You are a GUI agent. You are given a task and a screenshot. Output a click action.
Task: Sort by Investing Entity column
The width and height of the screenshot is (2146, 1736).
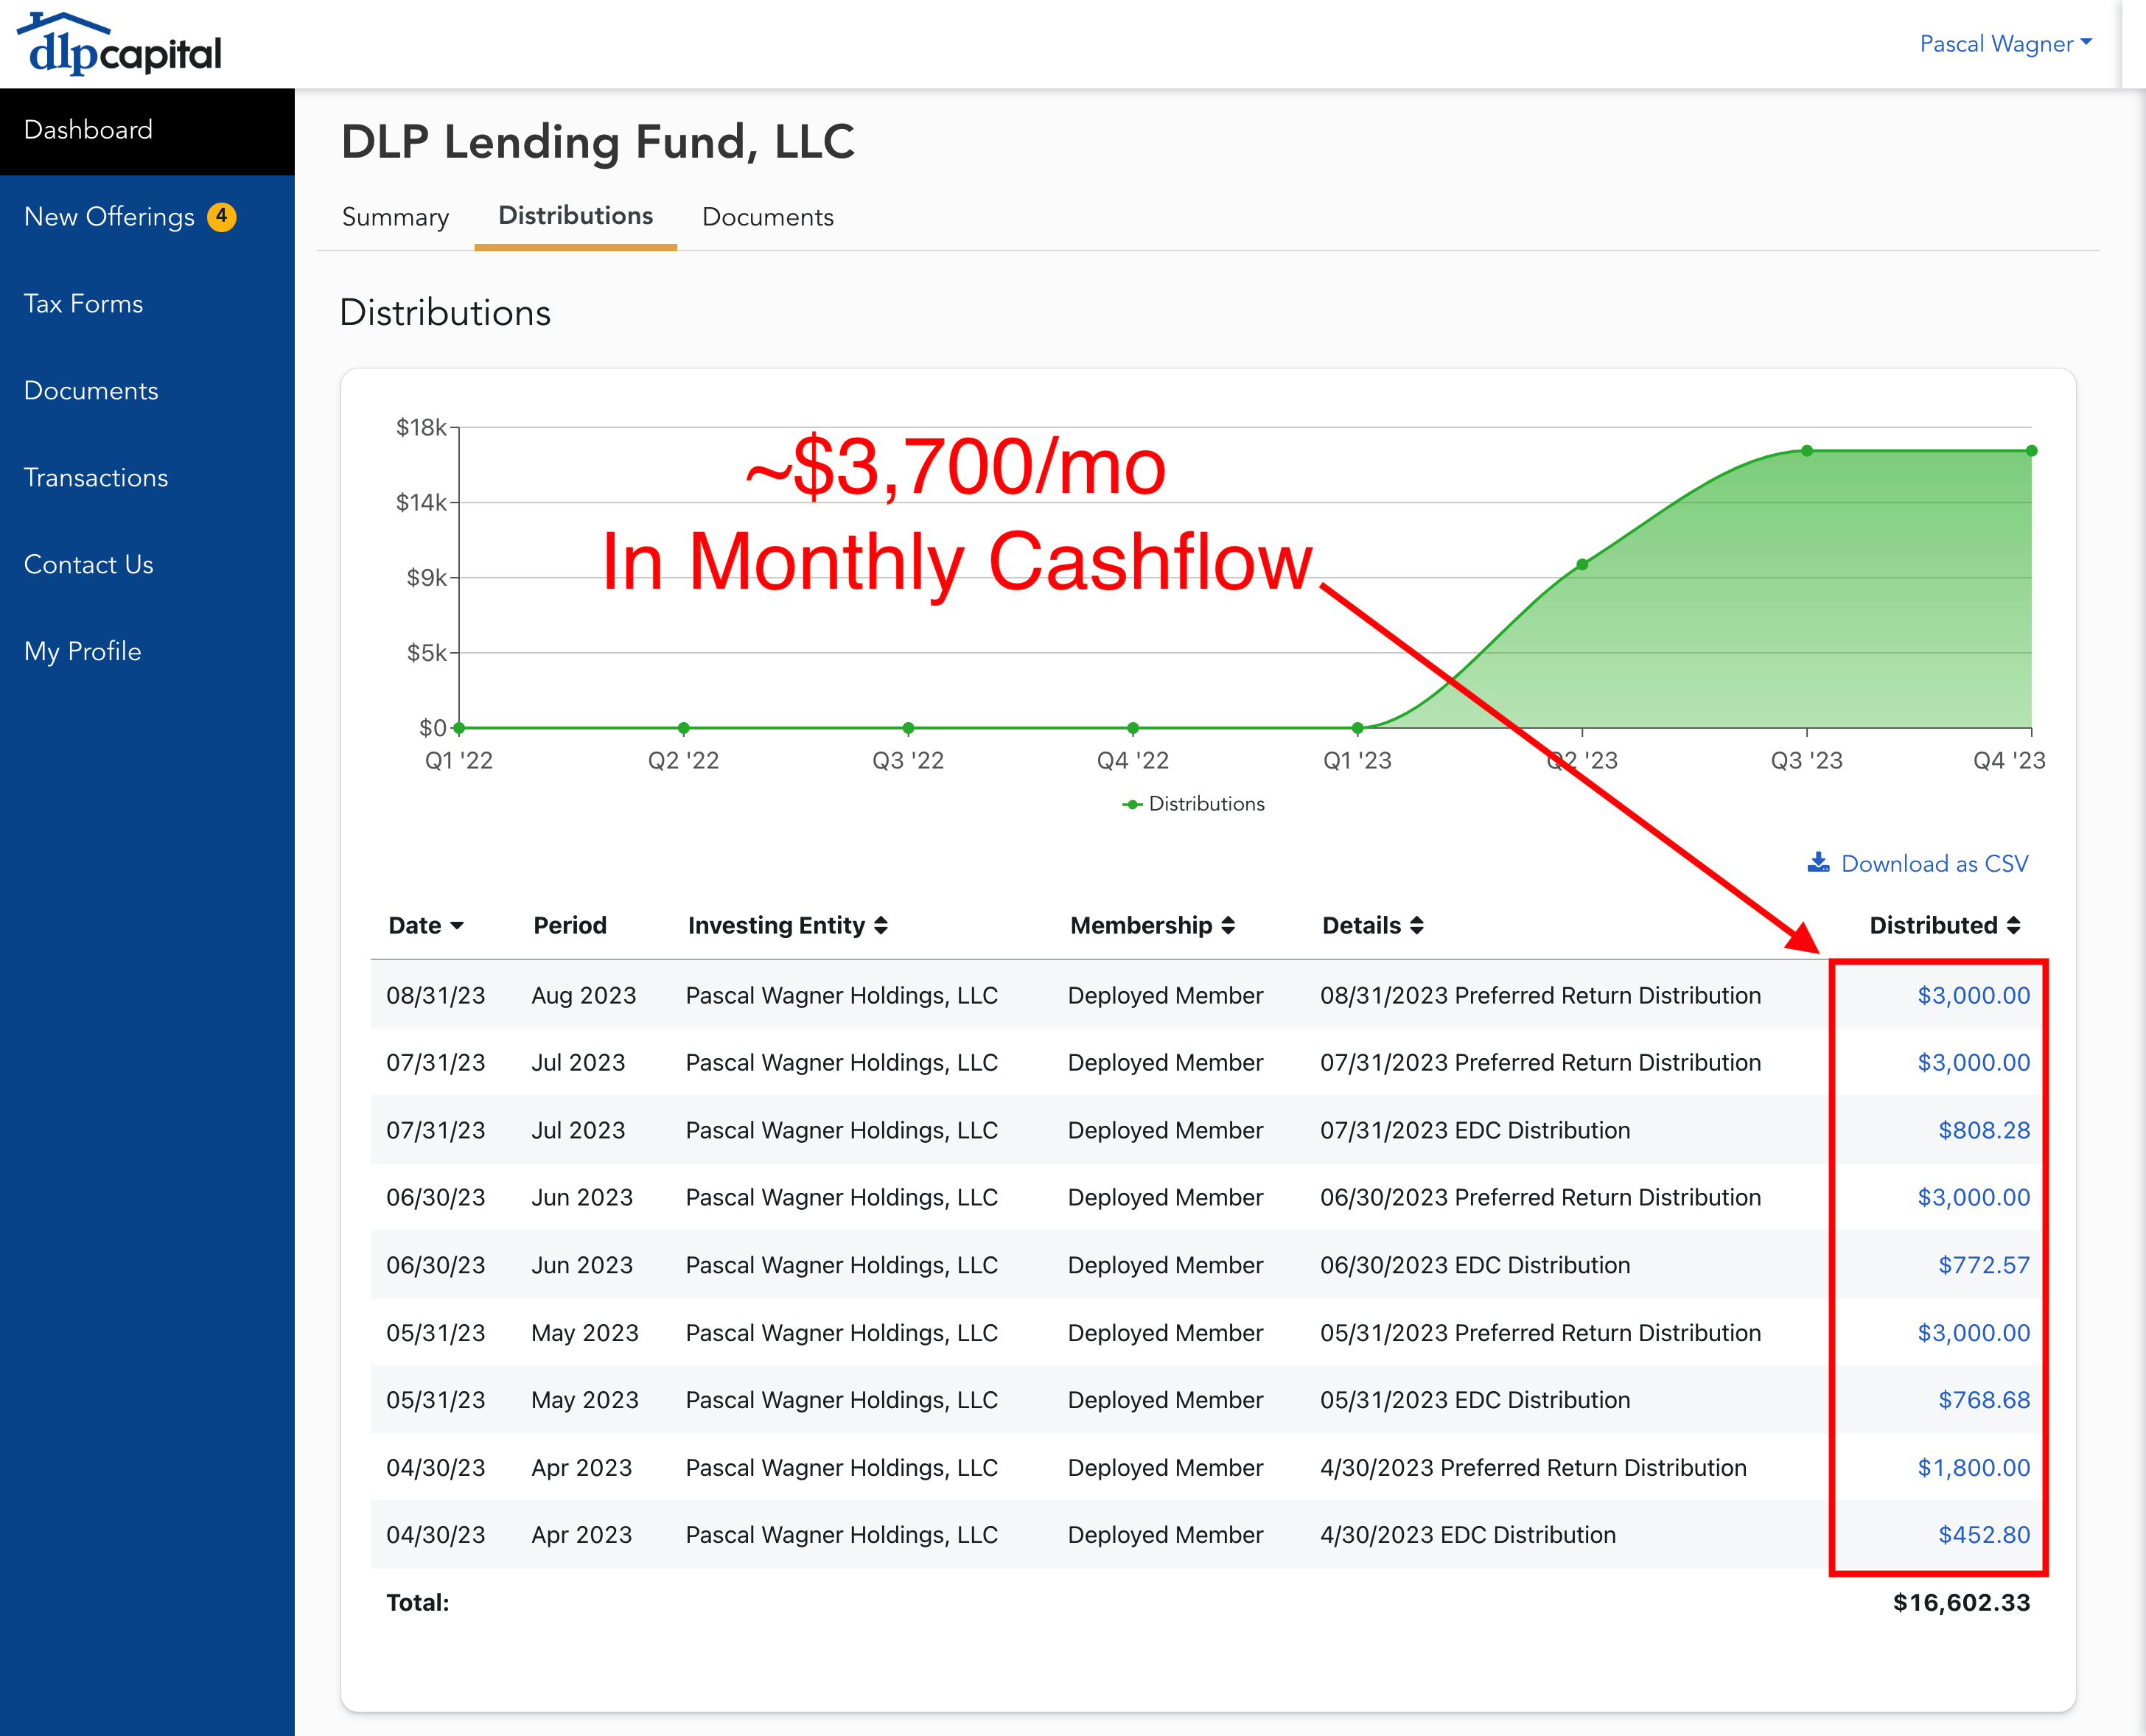[x=788, y=926]
